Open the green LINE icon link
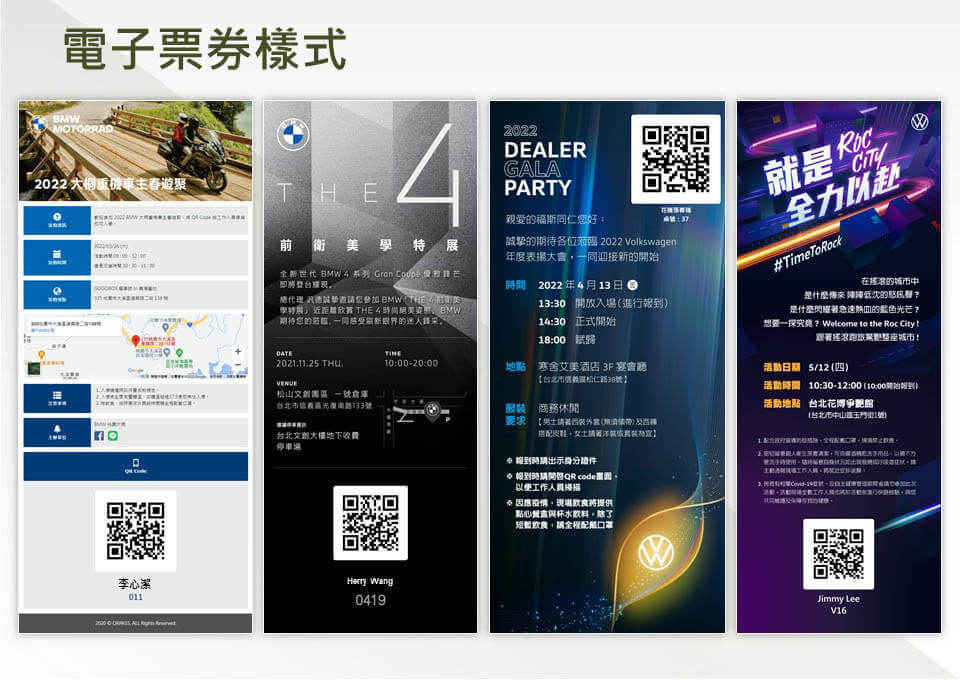The width and height of the screenshot is (960, 680). 112,436
